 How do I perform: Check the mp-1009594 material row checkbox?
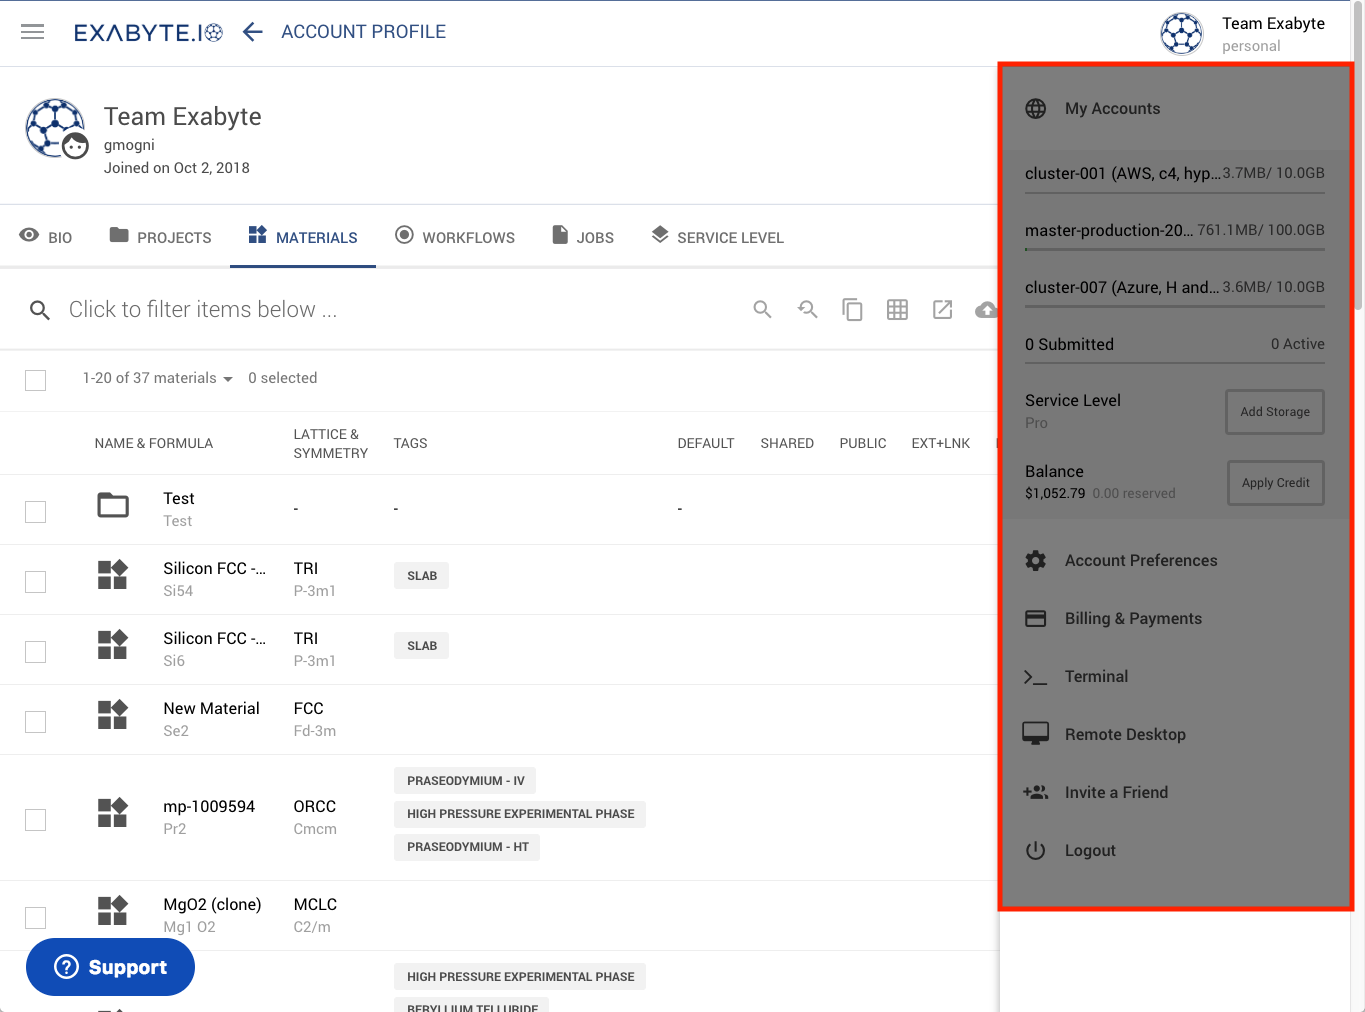click(36, 819)
